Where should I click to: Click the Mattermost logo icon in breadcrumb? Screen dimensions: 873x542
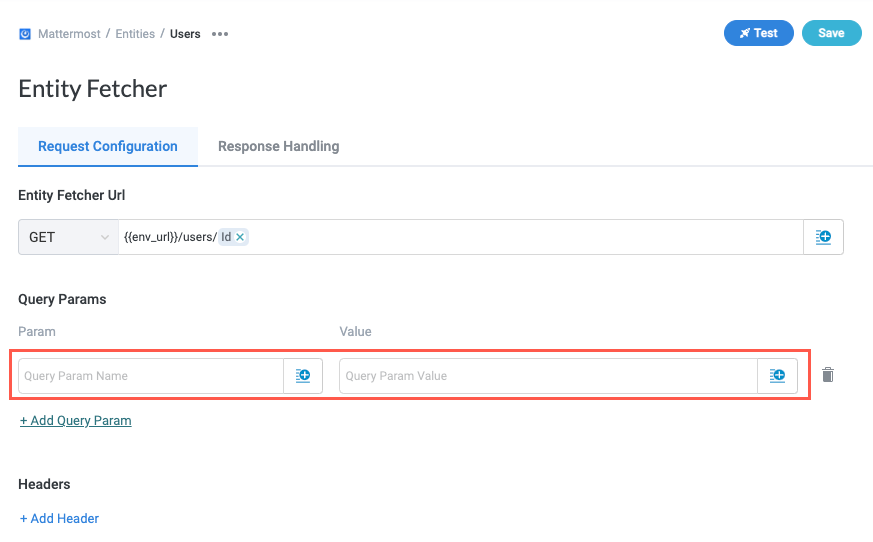[x=25, y=34]
